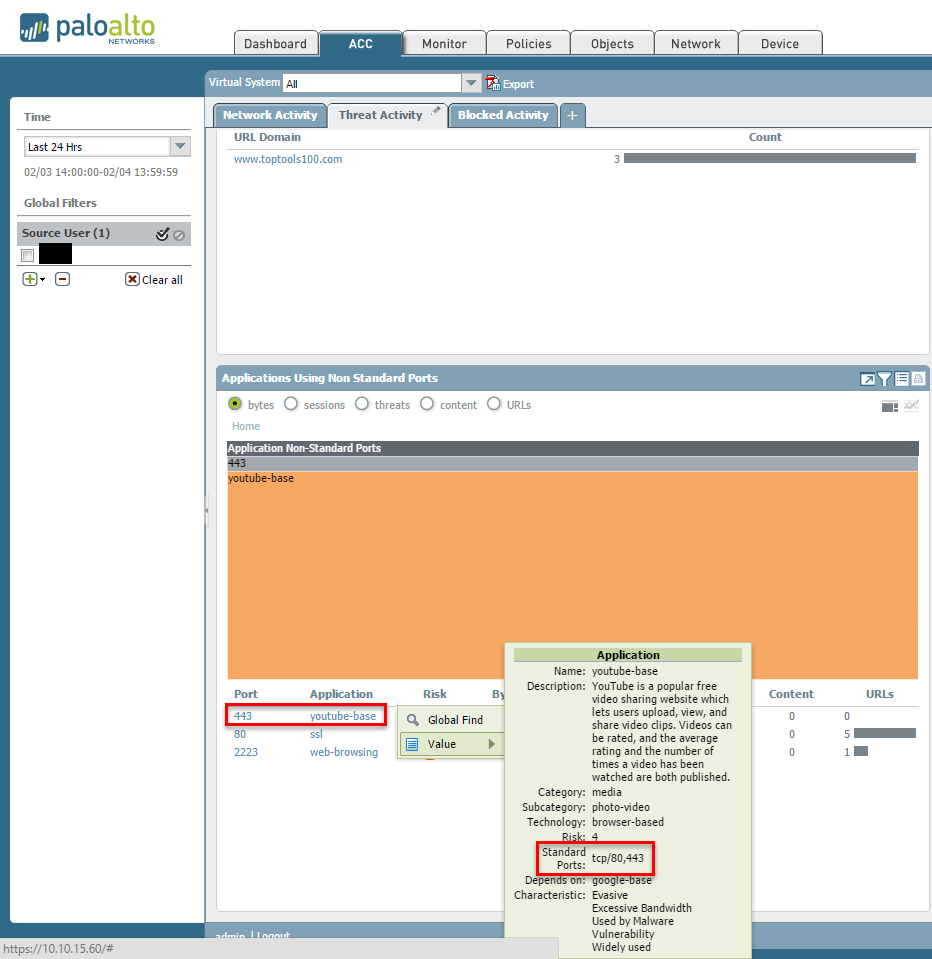Click the Value list icon in context menu
The image size is (932, 959).
pyautogui.click(x=412, y=744)
